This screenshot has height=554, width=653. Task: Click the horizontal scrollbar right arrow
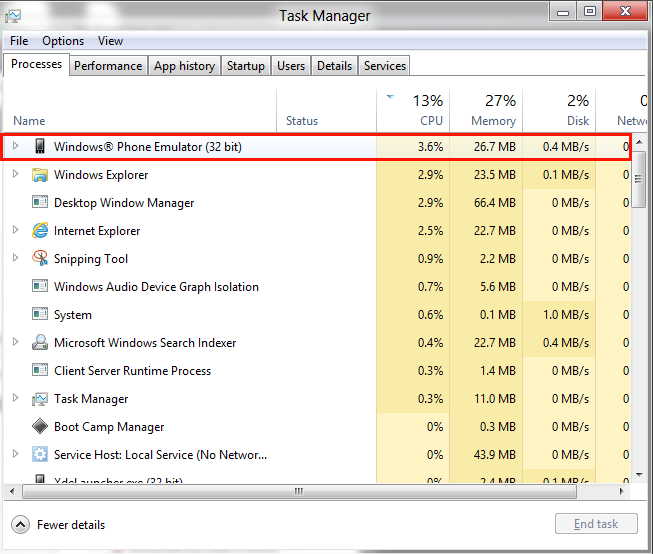coord(622,492)
